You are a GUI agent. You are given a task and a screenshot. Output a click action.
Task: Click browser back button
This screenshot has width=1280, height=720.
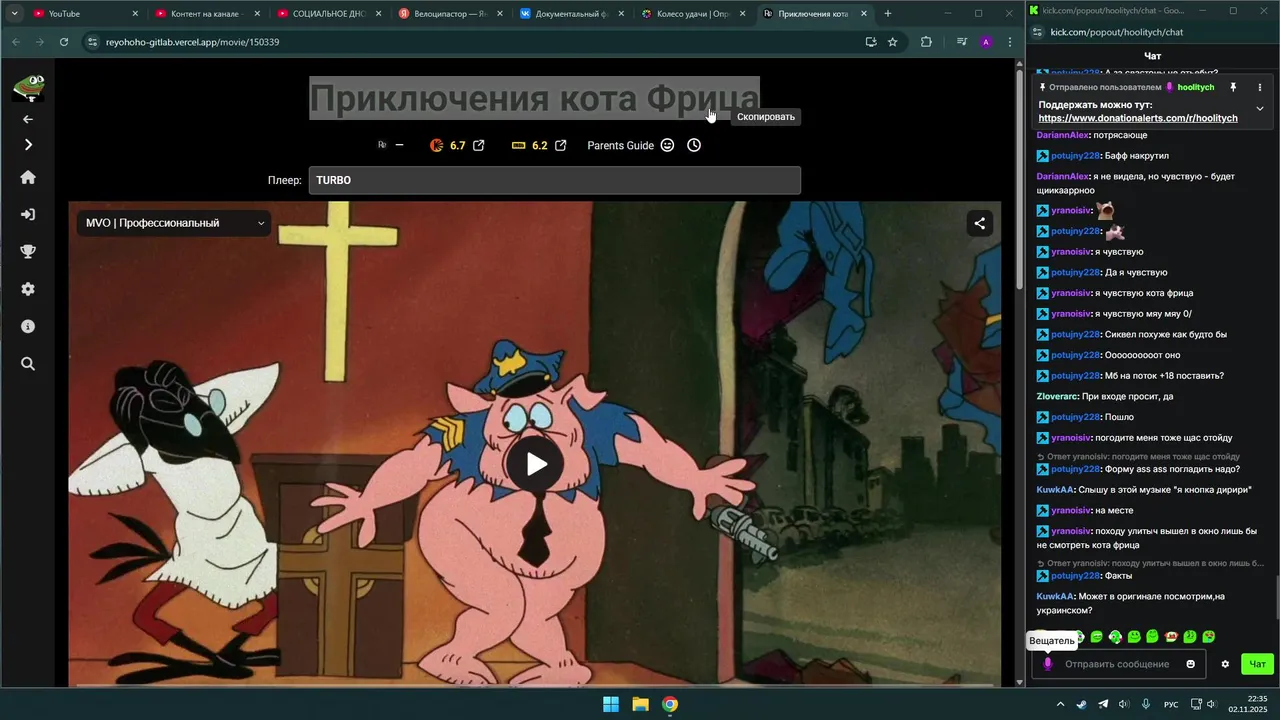(15, 42)
